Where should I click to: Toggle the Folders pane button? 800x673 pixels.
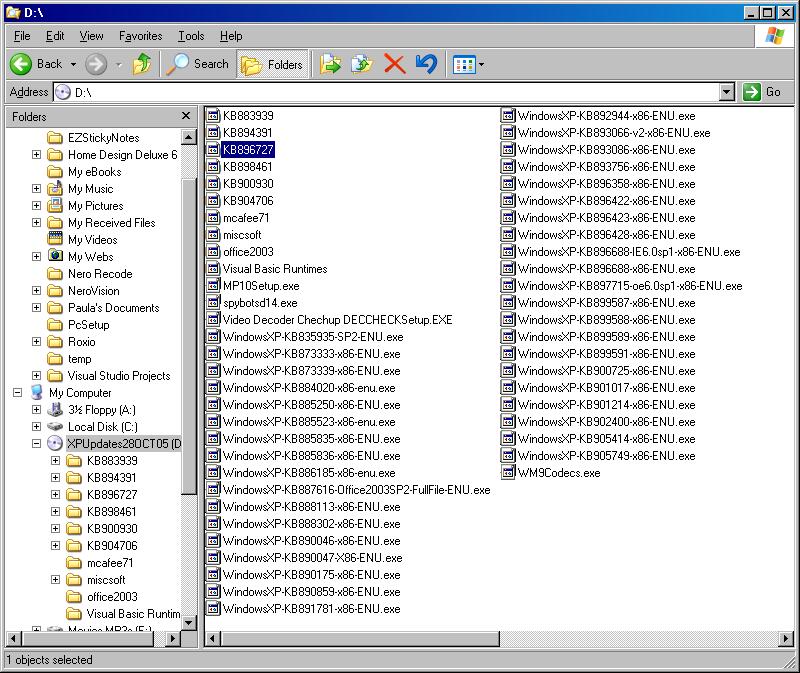tap(272, 64)
